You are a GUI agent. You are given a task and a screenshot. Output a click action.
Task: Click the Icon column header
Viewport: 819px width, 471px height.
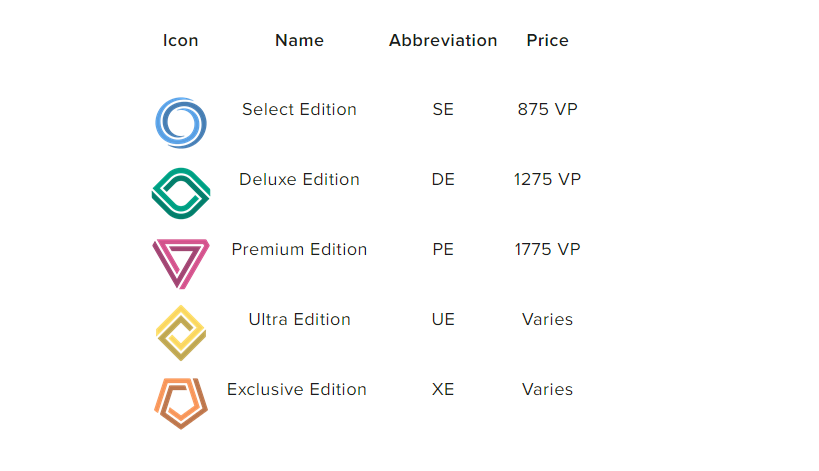pos(181,40)
